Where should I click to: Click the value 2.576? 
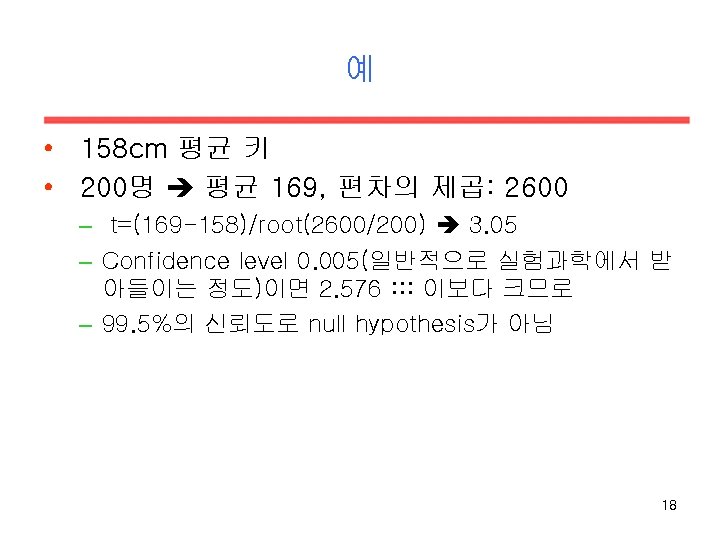[350, 289]
